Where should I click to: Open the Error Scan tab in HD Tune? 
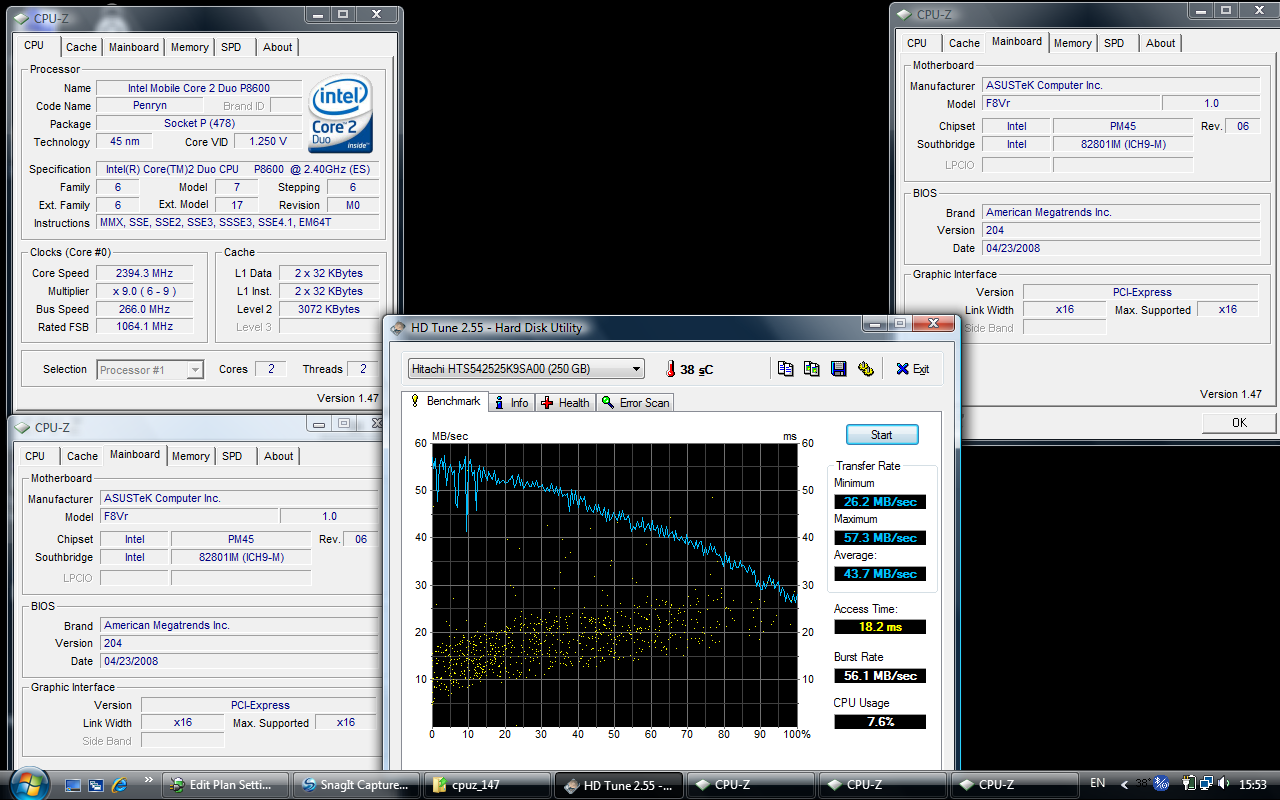point(636,403)
